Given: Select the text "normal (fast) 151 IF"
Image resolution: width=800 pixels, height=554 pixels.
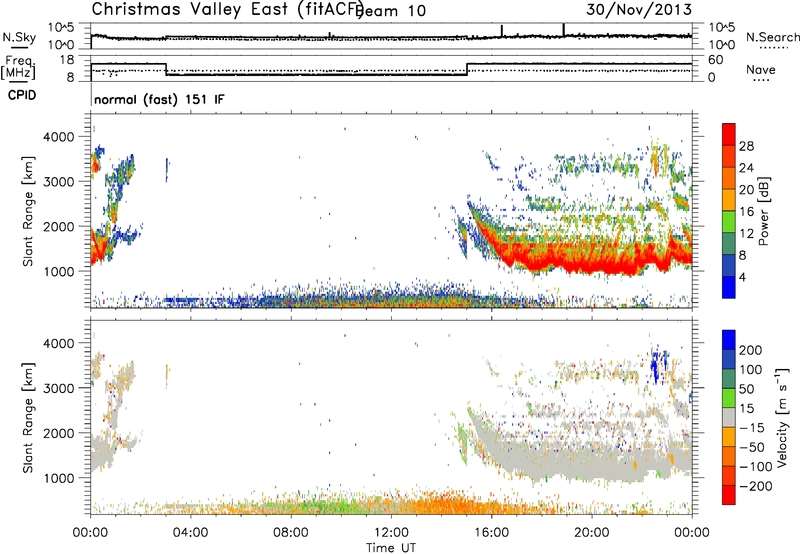Looking at the screenshot, I should [159, 99].
